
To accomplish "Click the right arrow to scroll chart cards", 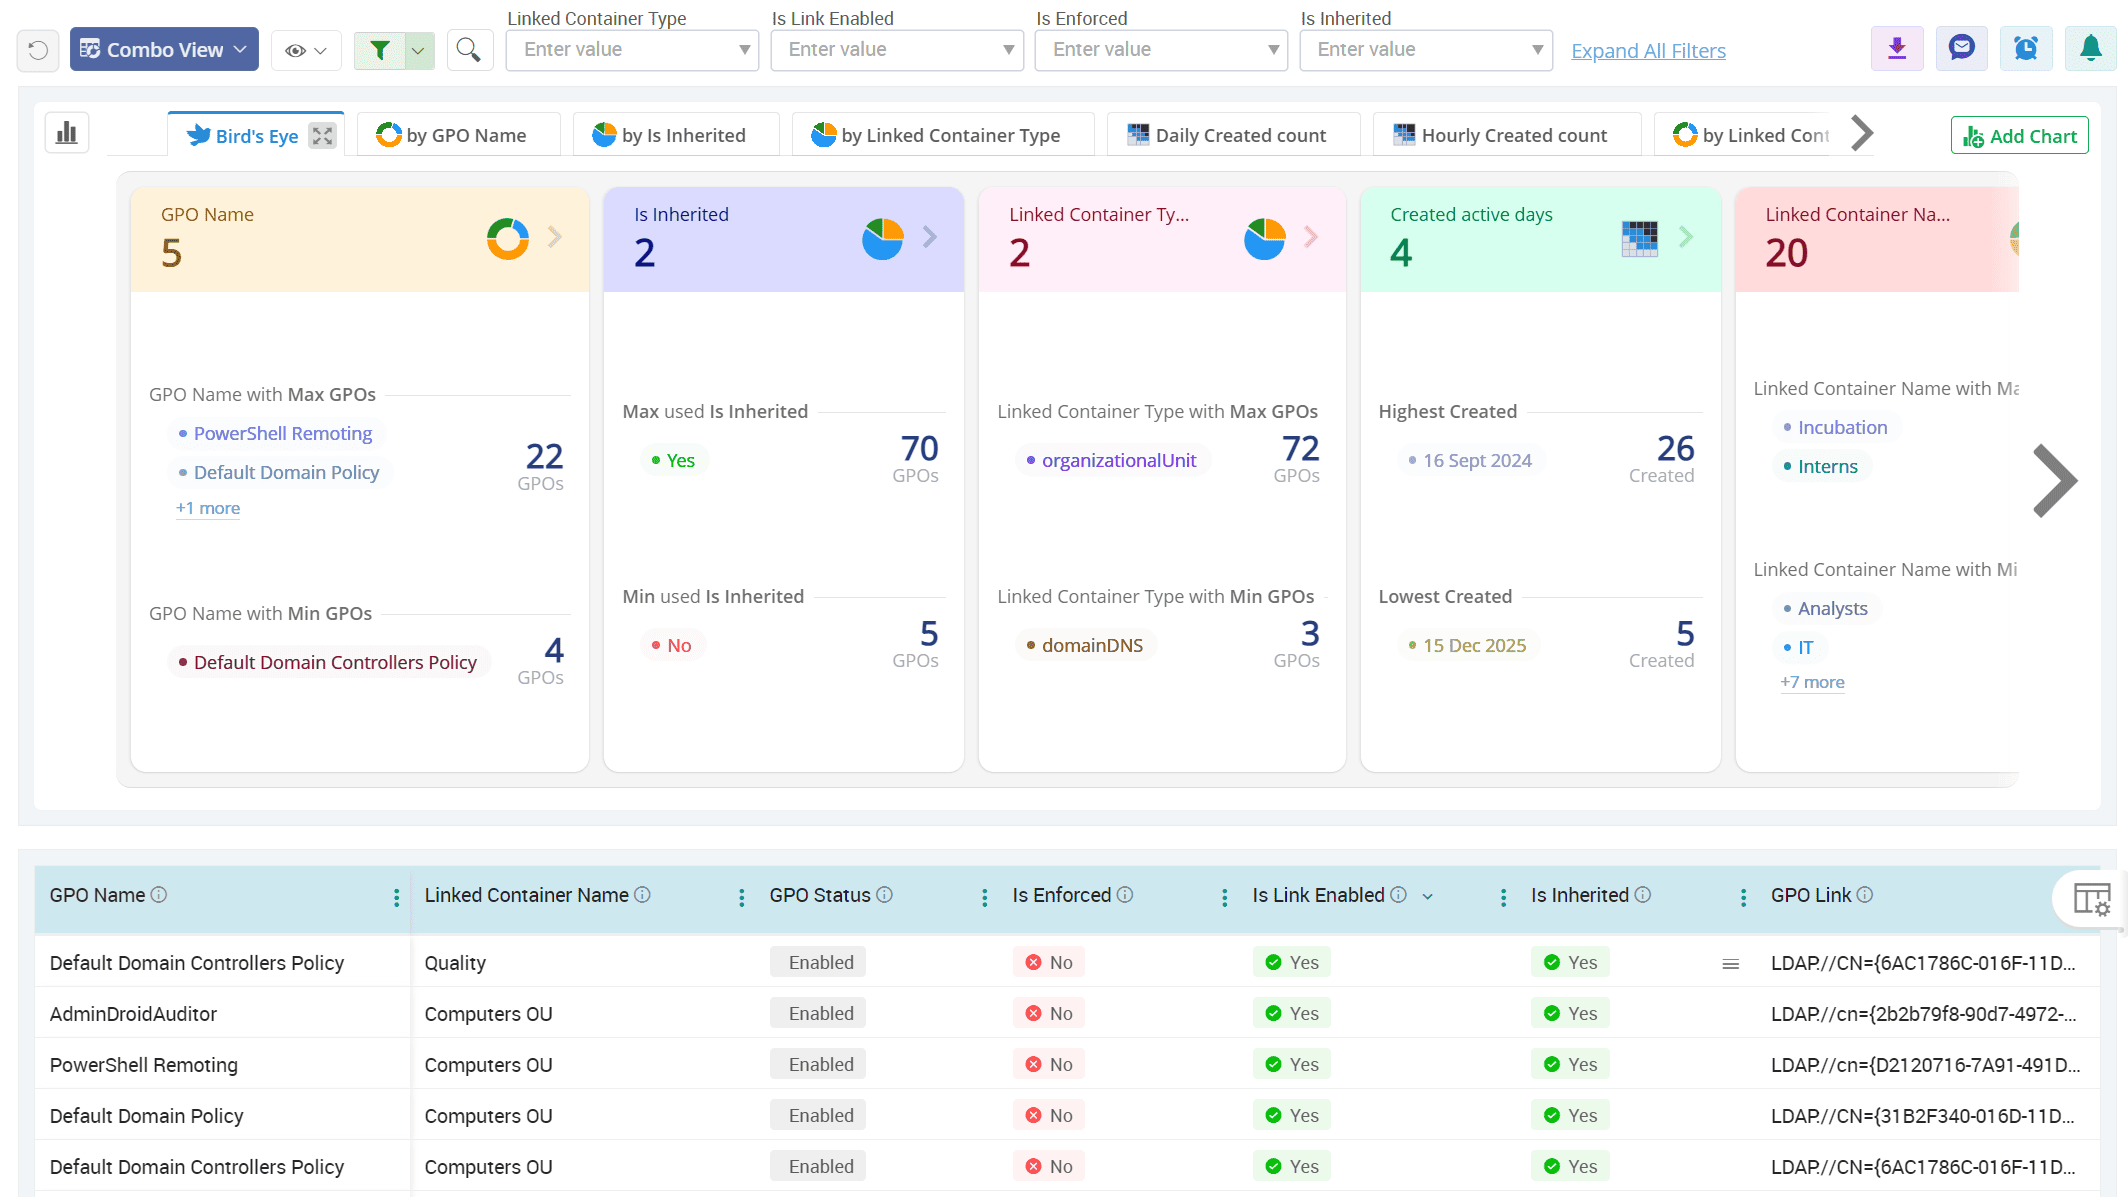I will pos(2055,480).
